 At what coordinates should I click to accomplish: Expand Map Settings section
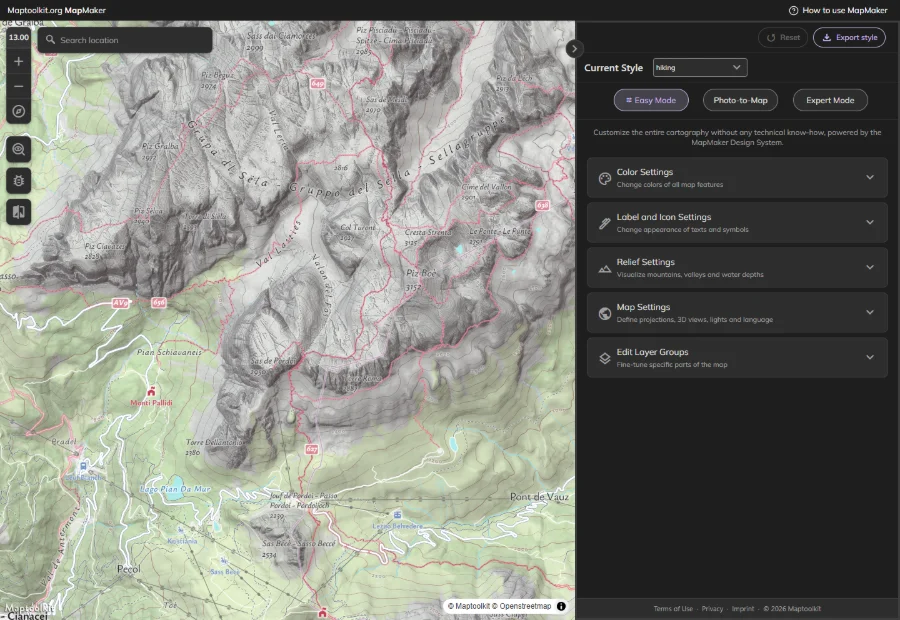(x=737, y=313)
